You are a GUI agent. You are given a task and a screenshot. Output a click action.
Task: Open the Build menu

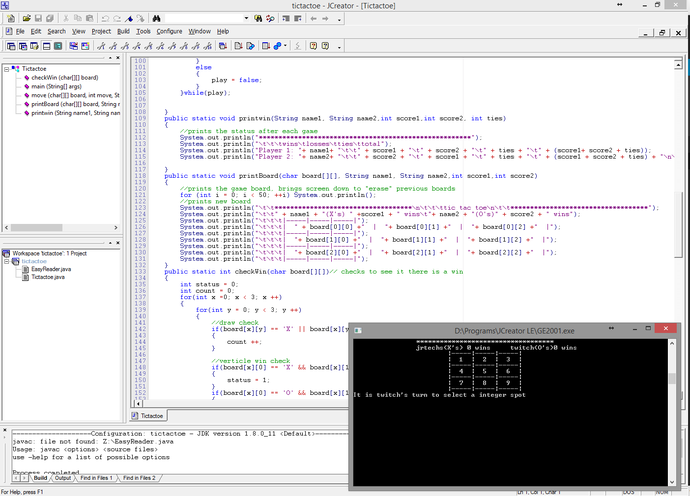(123, 31)
